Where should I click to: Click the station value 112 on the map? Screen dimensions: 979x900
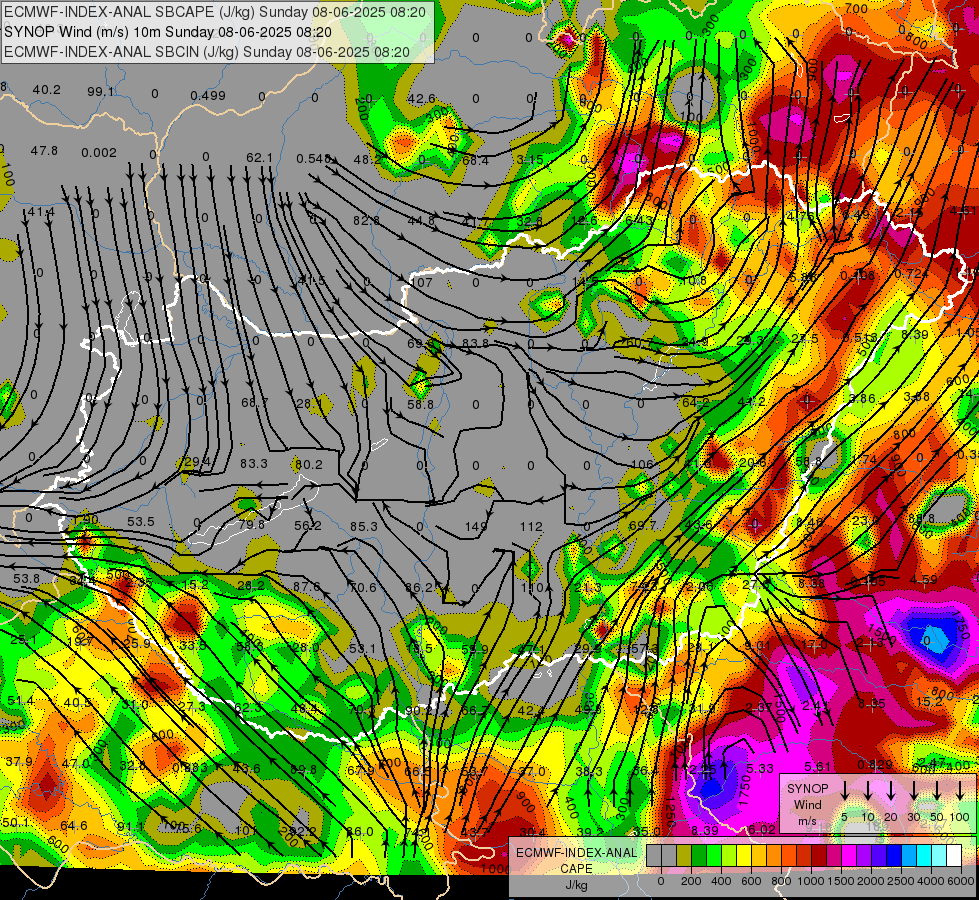(531, 527)
